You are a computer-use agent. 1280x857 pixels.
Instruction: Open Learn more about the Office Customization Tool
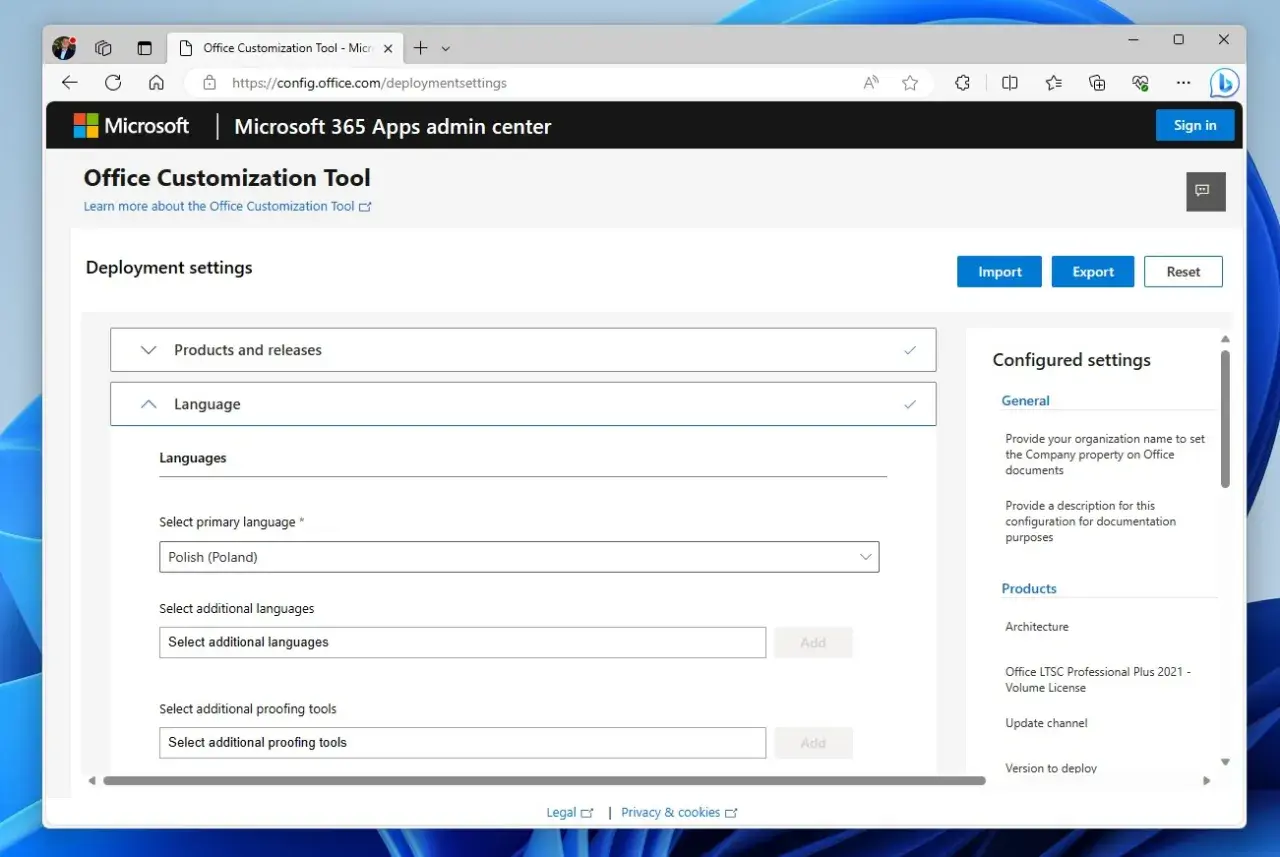click(x=227, y=206)
